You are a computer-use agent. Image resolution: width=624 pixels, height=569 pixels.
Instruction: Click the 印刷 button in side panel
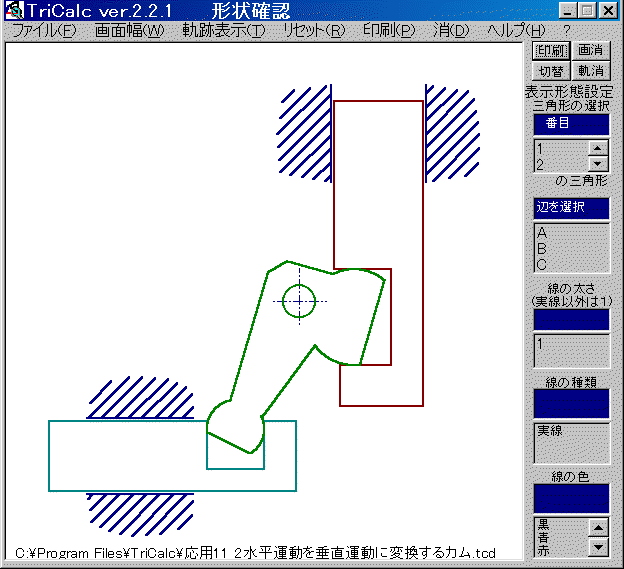[551, 51]
